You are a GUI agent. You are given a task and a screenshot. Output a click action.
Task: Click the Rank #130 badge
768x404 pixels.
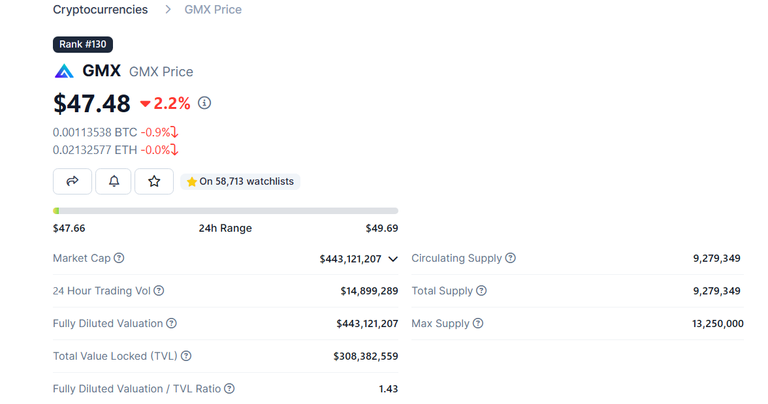pyautogui.click(x=83, y=45)
